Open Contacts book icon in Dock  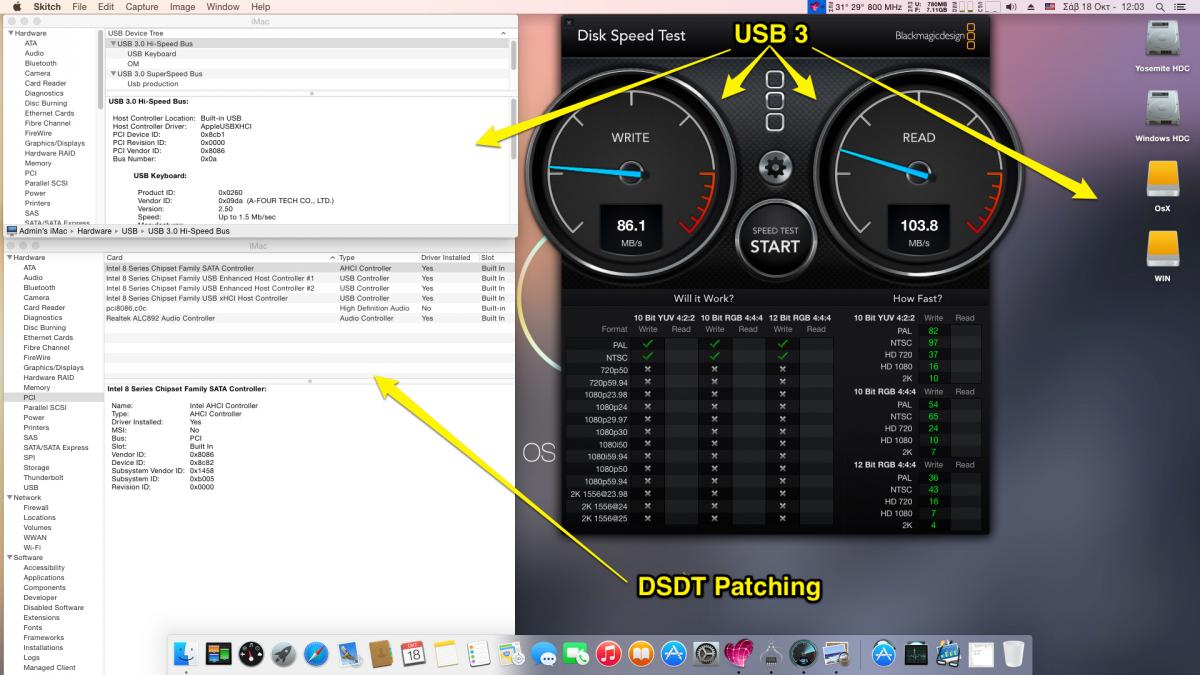click(381, 654)
